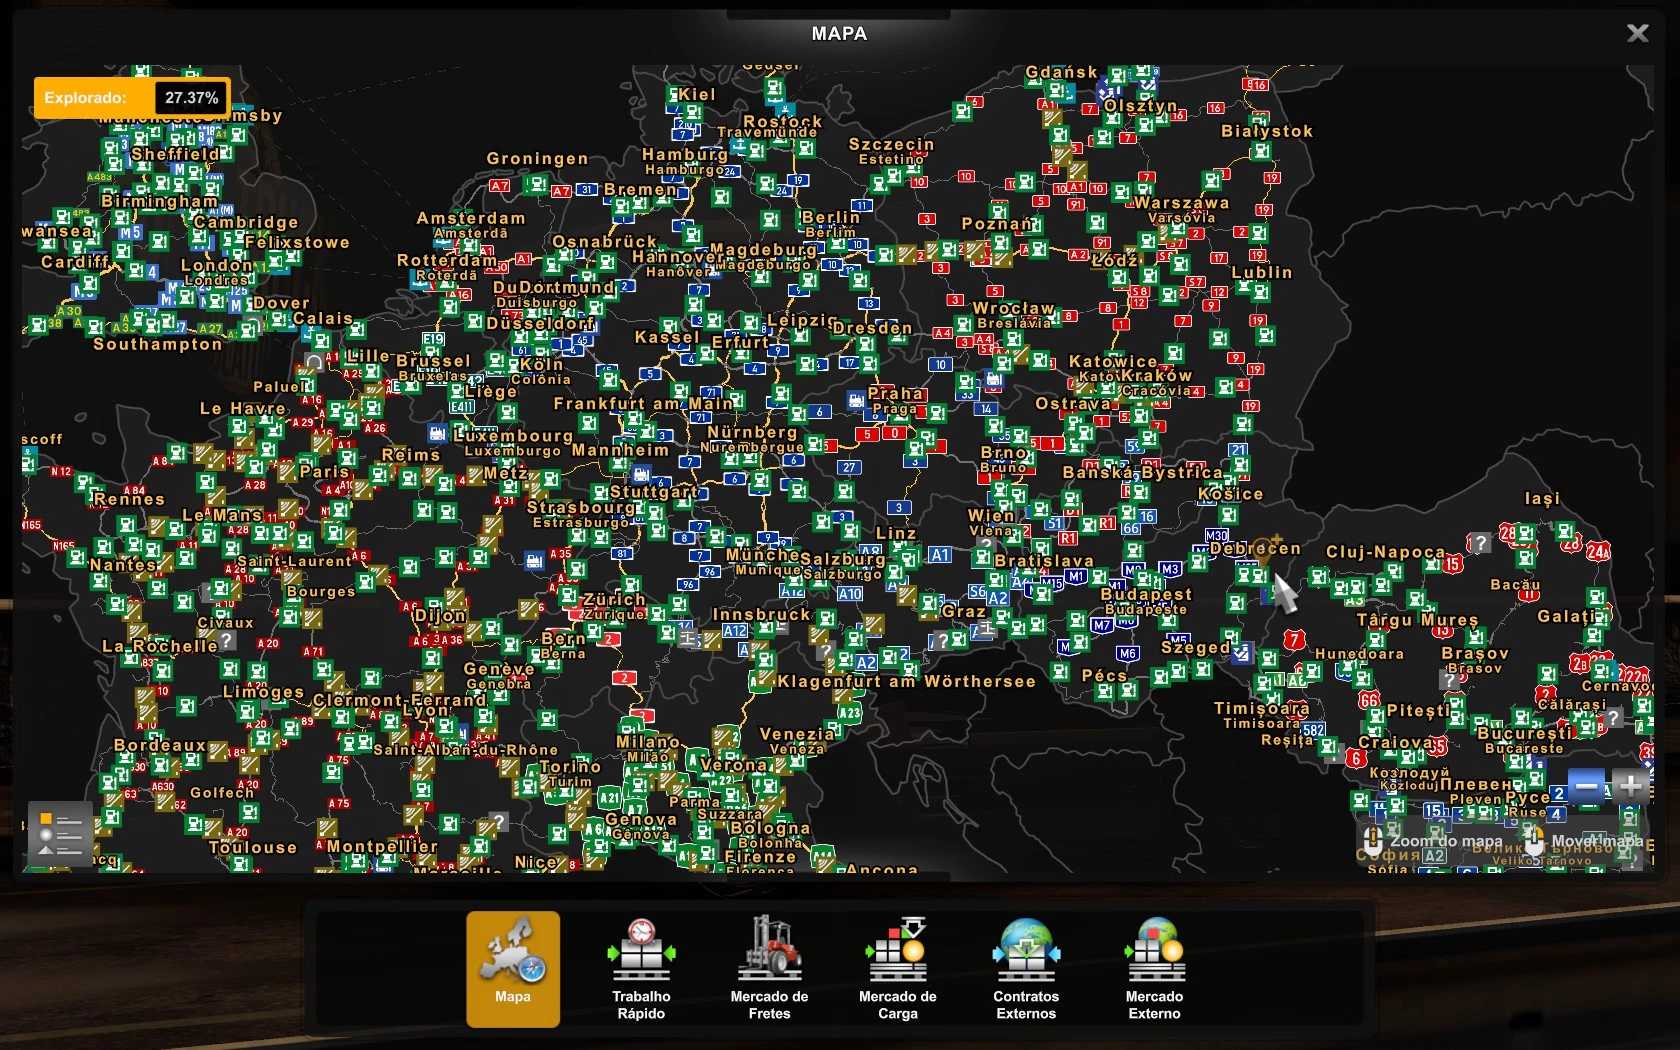Select the orange destination pin at Debrecen
Screen dimensions: 1680x1050
1264,549
